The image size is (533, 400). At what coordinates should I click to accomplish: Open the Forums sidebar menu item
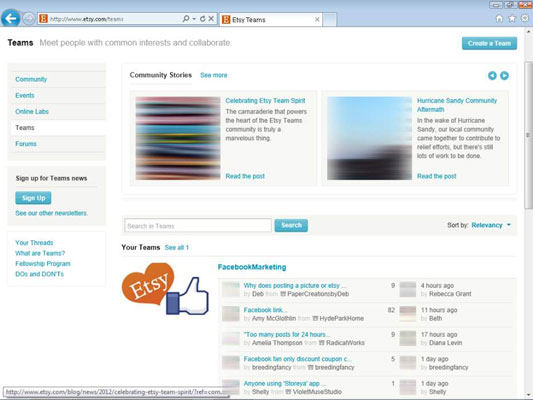click(x=26, y=144)
